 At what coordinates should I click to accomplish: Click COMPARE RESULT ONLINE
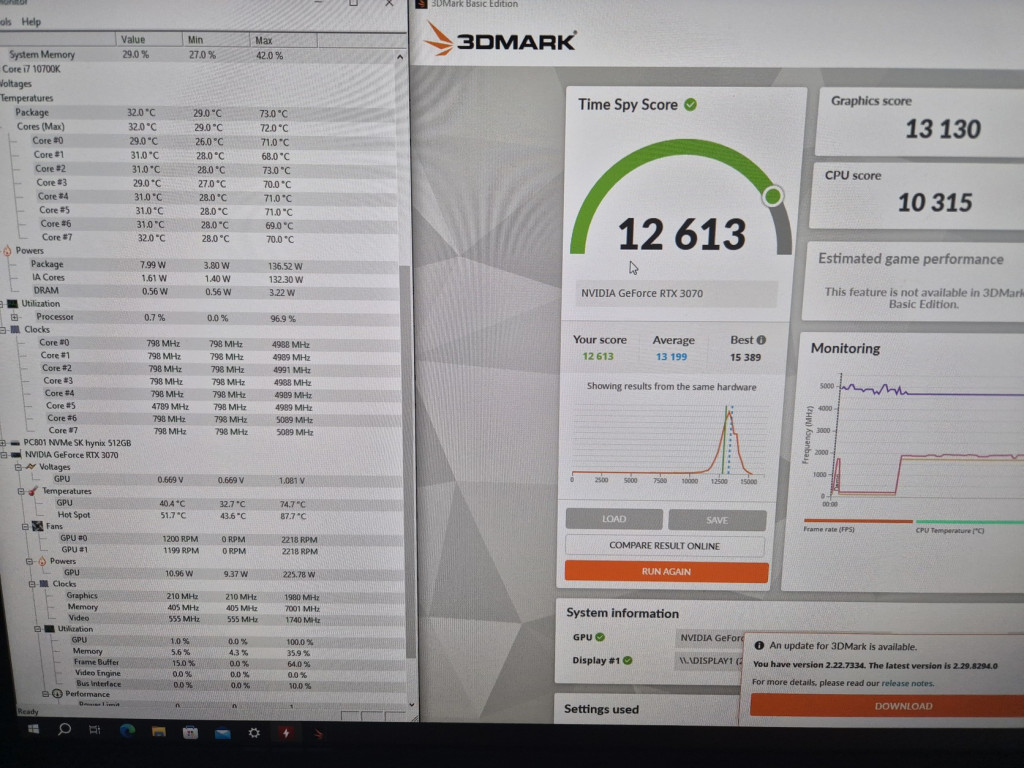pos(665,545)
